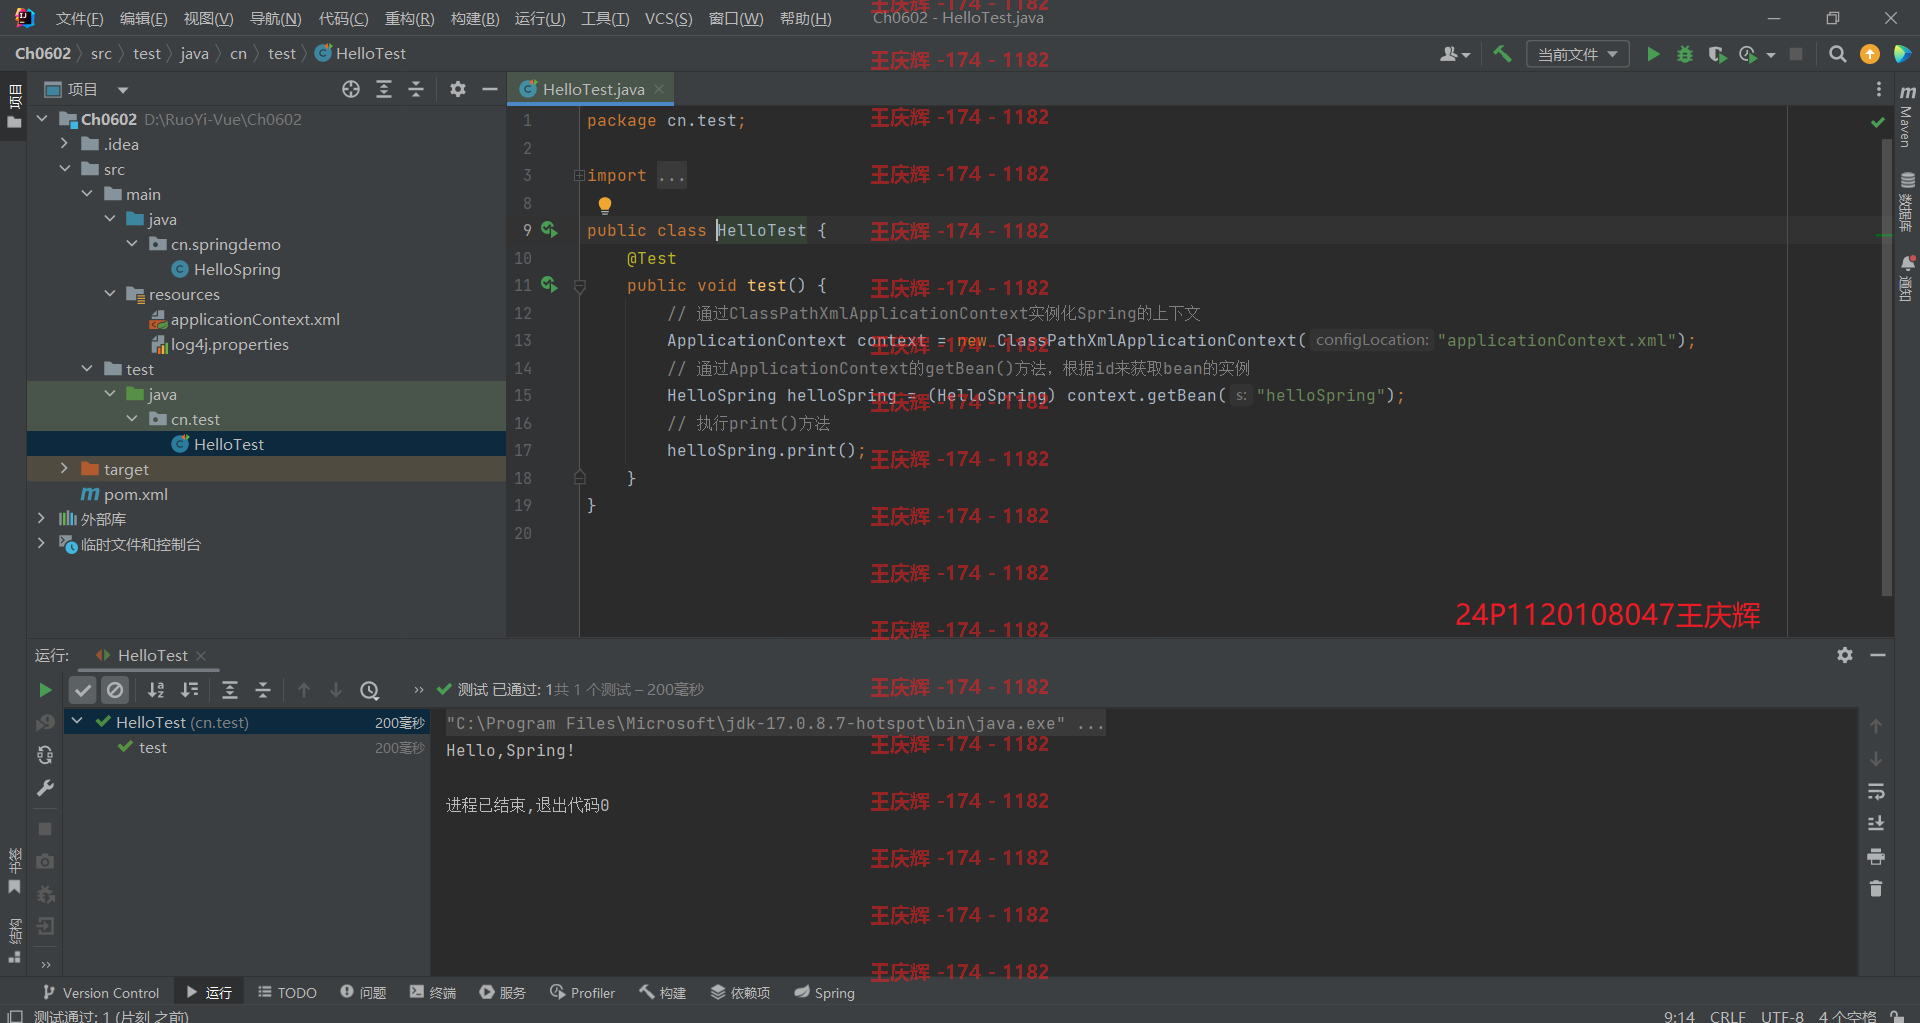
Task: Toggle soft-wrap in console
Action: tap(1876, 791)
